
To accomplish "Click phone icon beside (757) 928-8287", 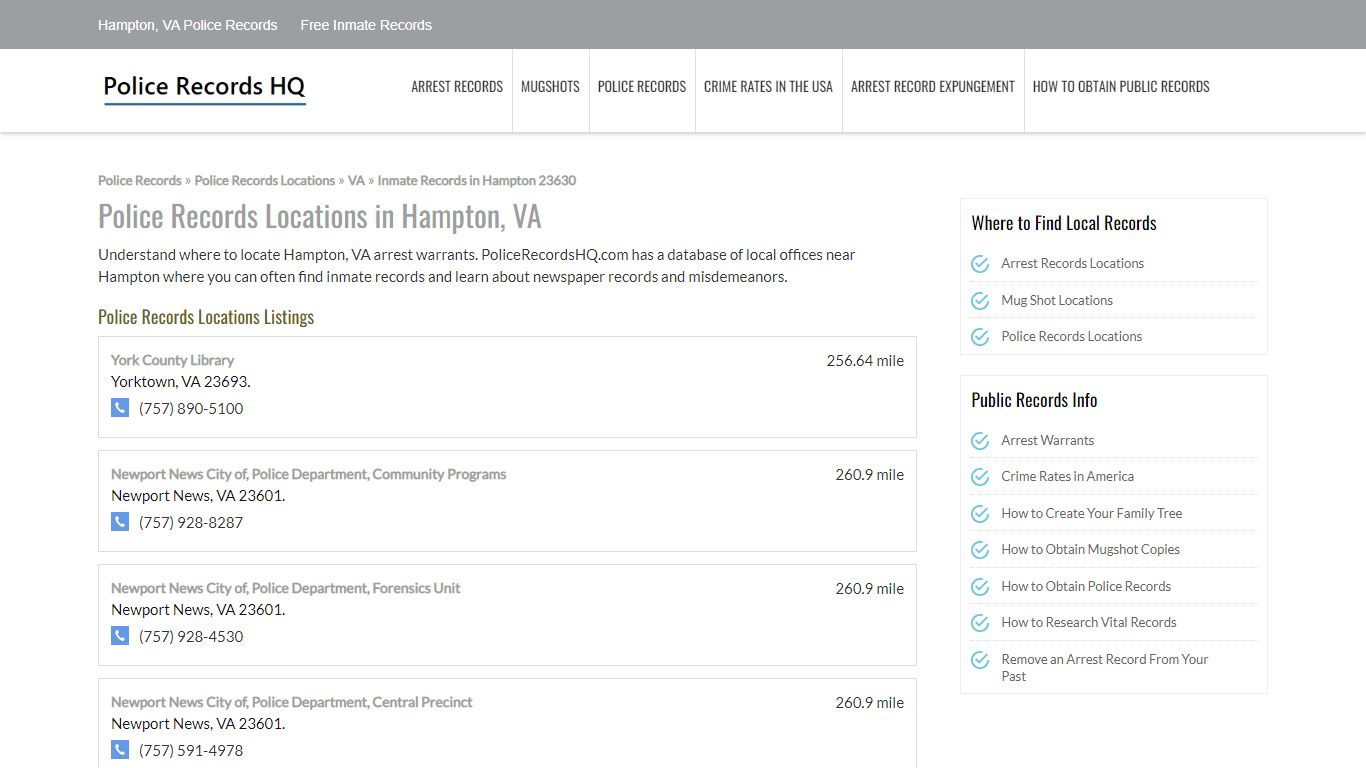I will 120,521.
